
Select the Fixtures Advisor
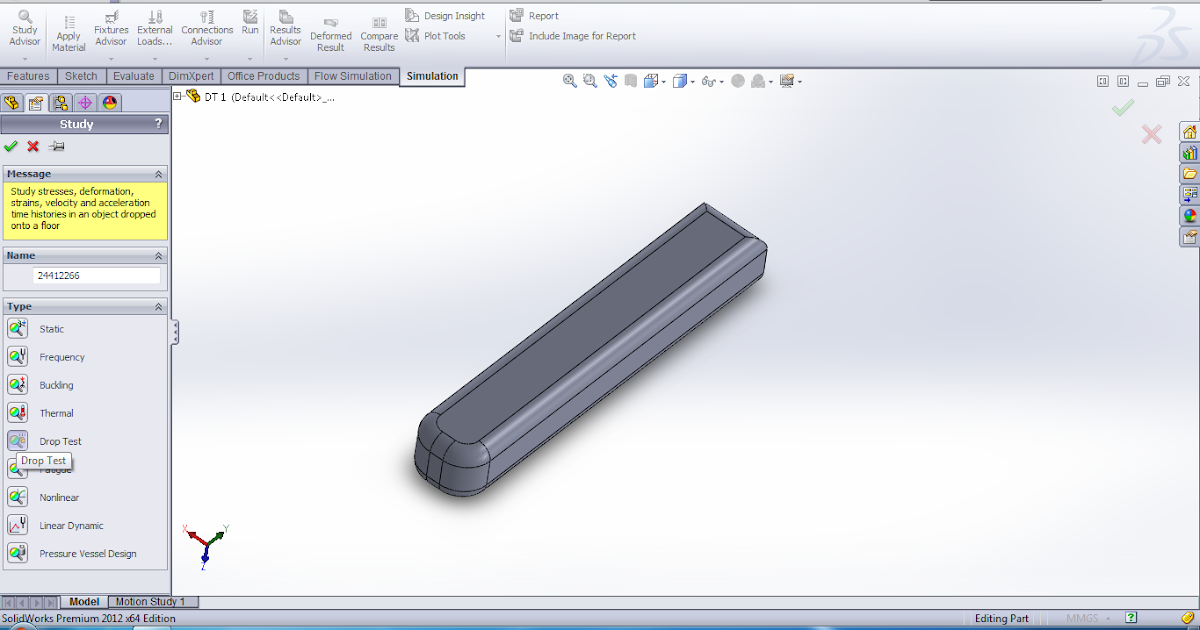[x=110, y=30]
